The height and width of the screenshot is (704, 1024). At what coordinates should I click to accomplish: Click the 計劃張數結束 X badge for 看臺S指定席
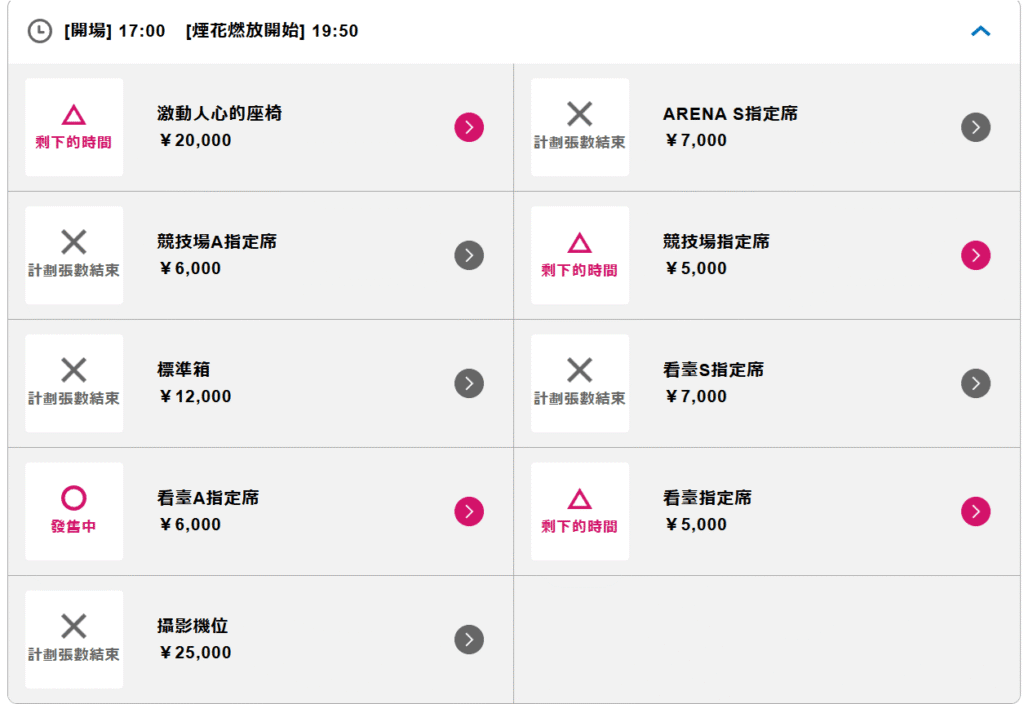point(580,383)
